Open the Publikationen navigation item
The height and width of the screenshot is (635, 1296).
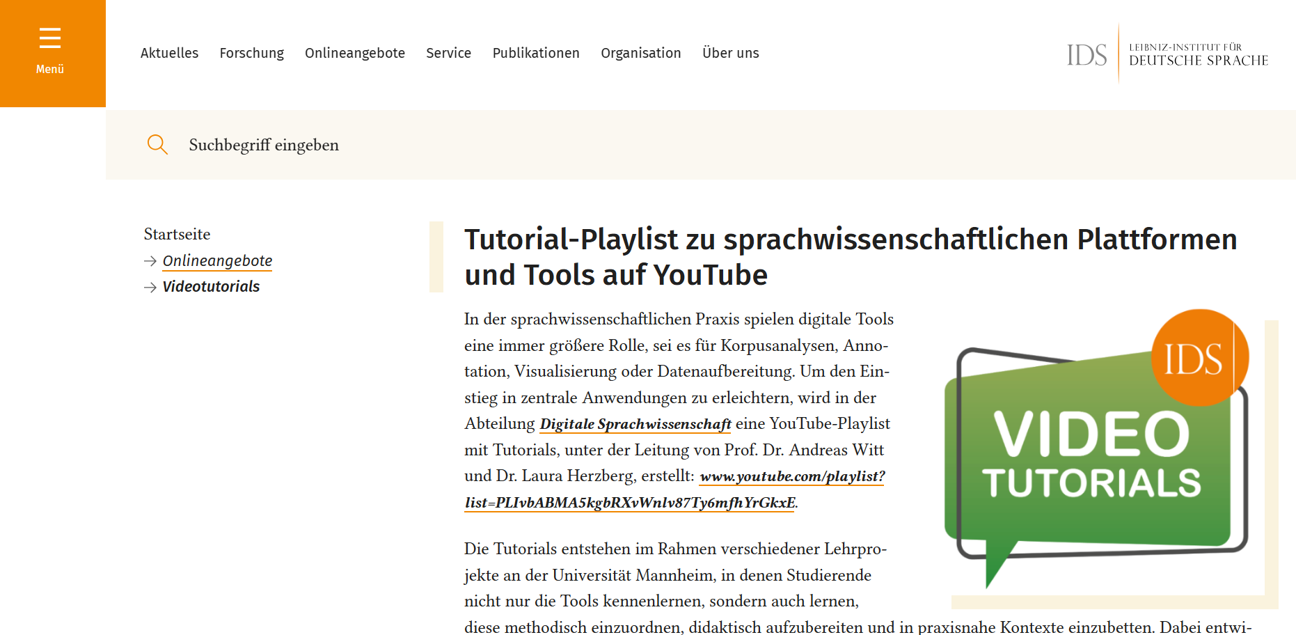point(536,53)
